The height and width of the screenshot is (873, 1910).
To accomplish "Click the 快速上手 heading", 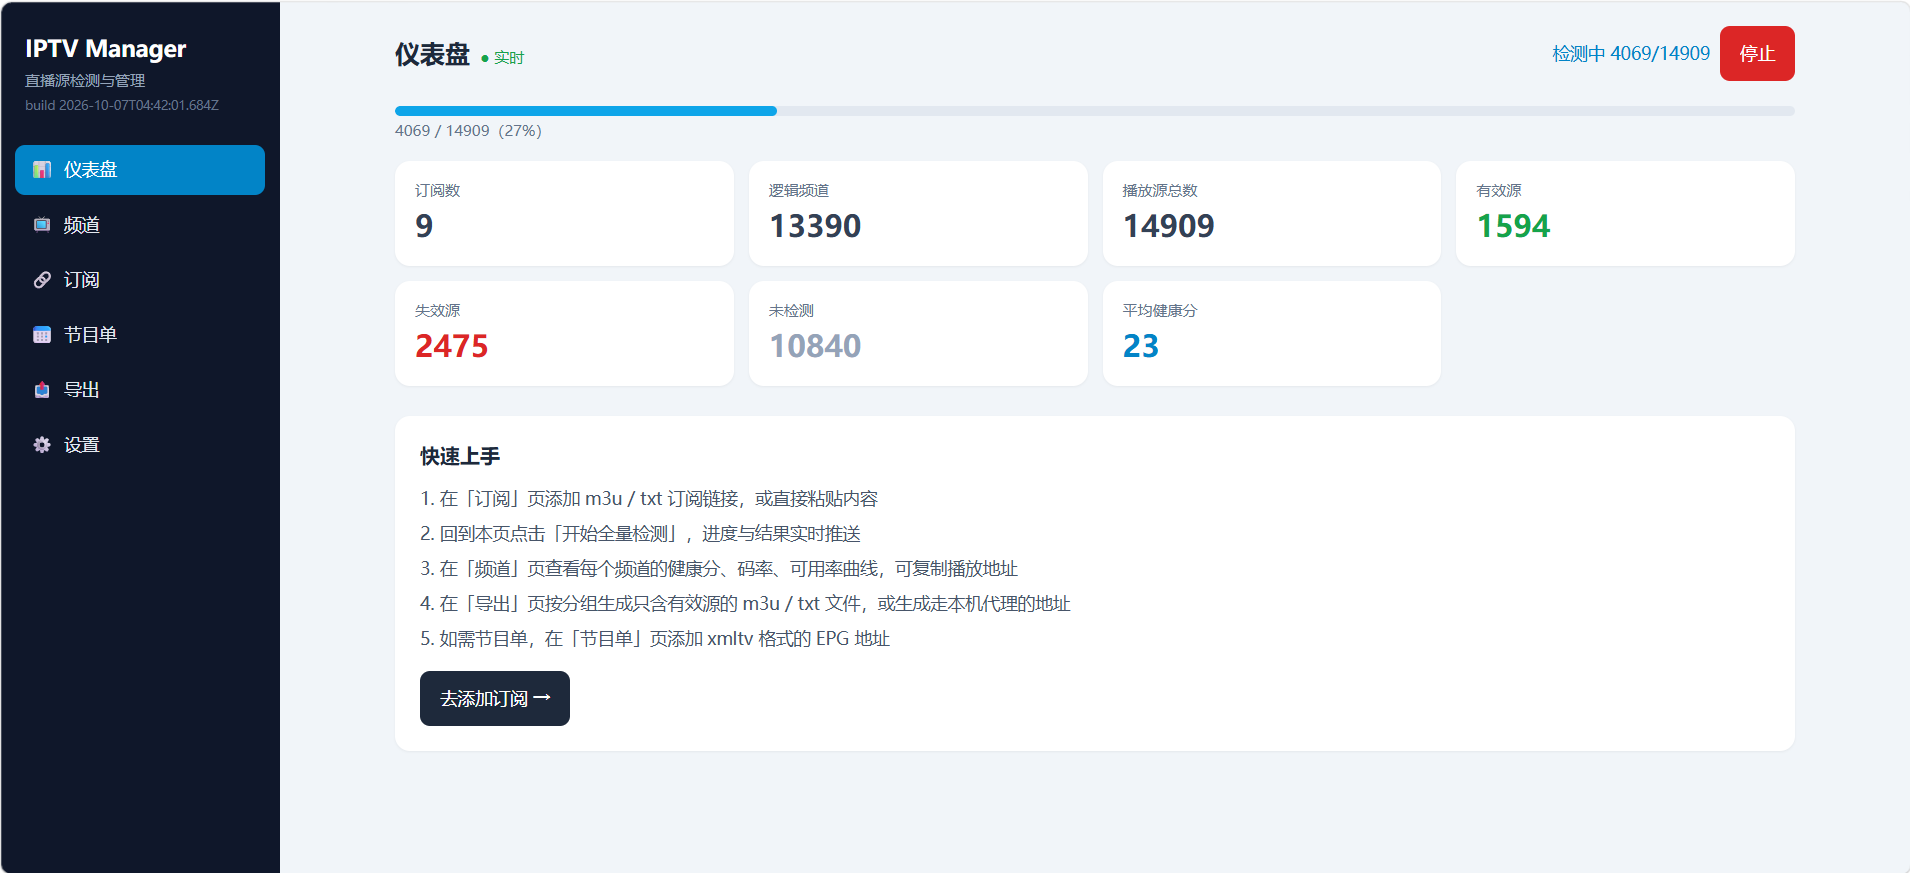I will click(460, 456).
